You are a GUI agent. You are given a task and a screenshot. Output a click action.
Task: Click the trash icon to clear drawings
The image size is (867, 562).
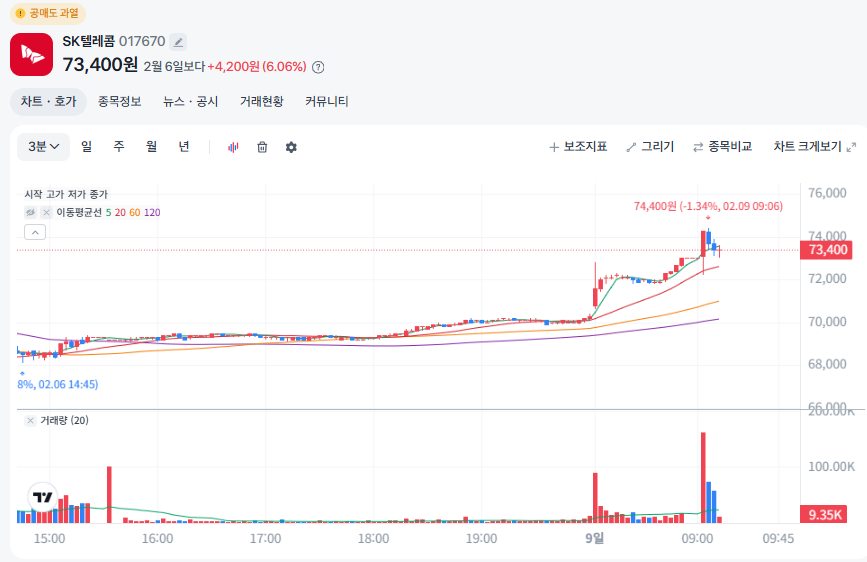[x=262, y=147]
